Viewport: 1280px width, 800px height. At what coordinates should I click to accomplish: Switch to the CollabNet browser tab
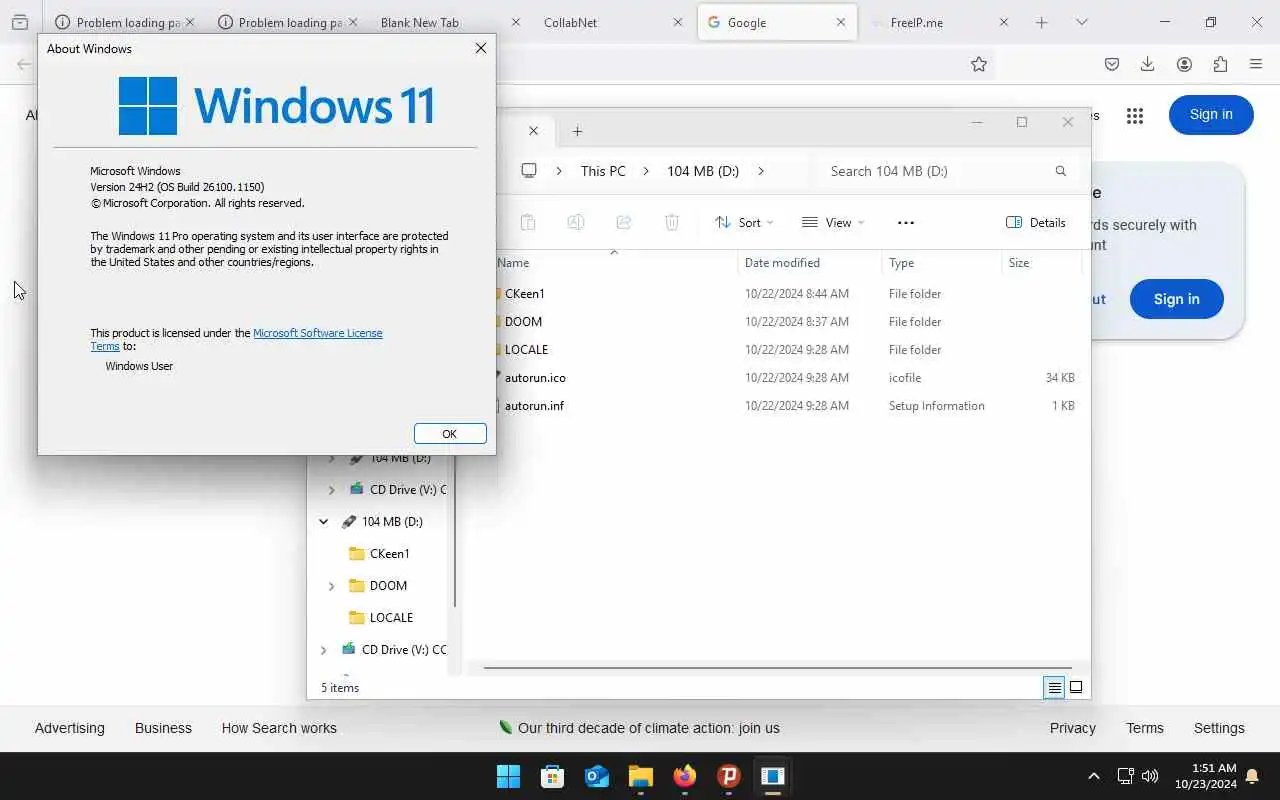570,22
